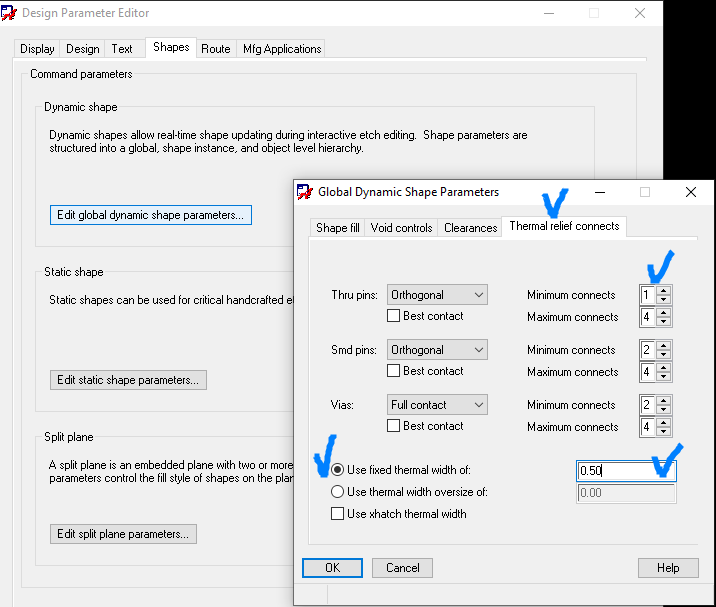716x607 pixels.
Task: Decrease Smd pins Minimum connects value
Action: point(663,354)
